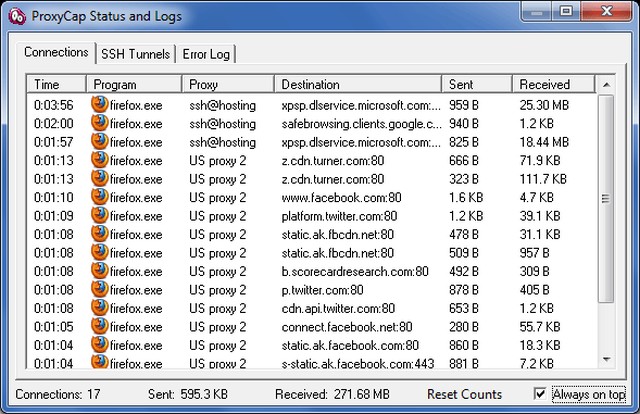
Task: Sort by the Time column header
Action: pos(56,84)
